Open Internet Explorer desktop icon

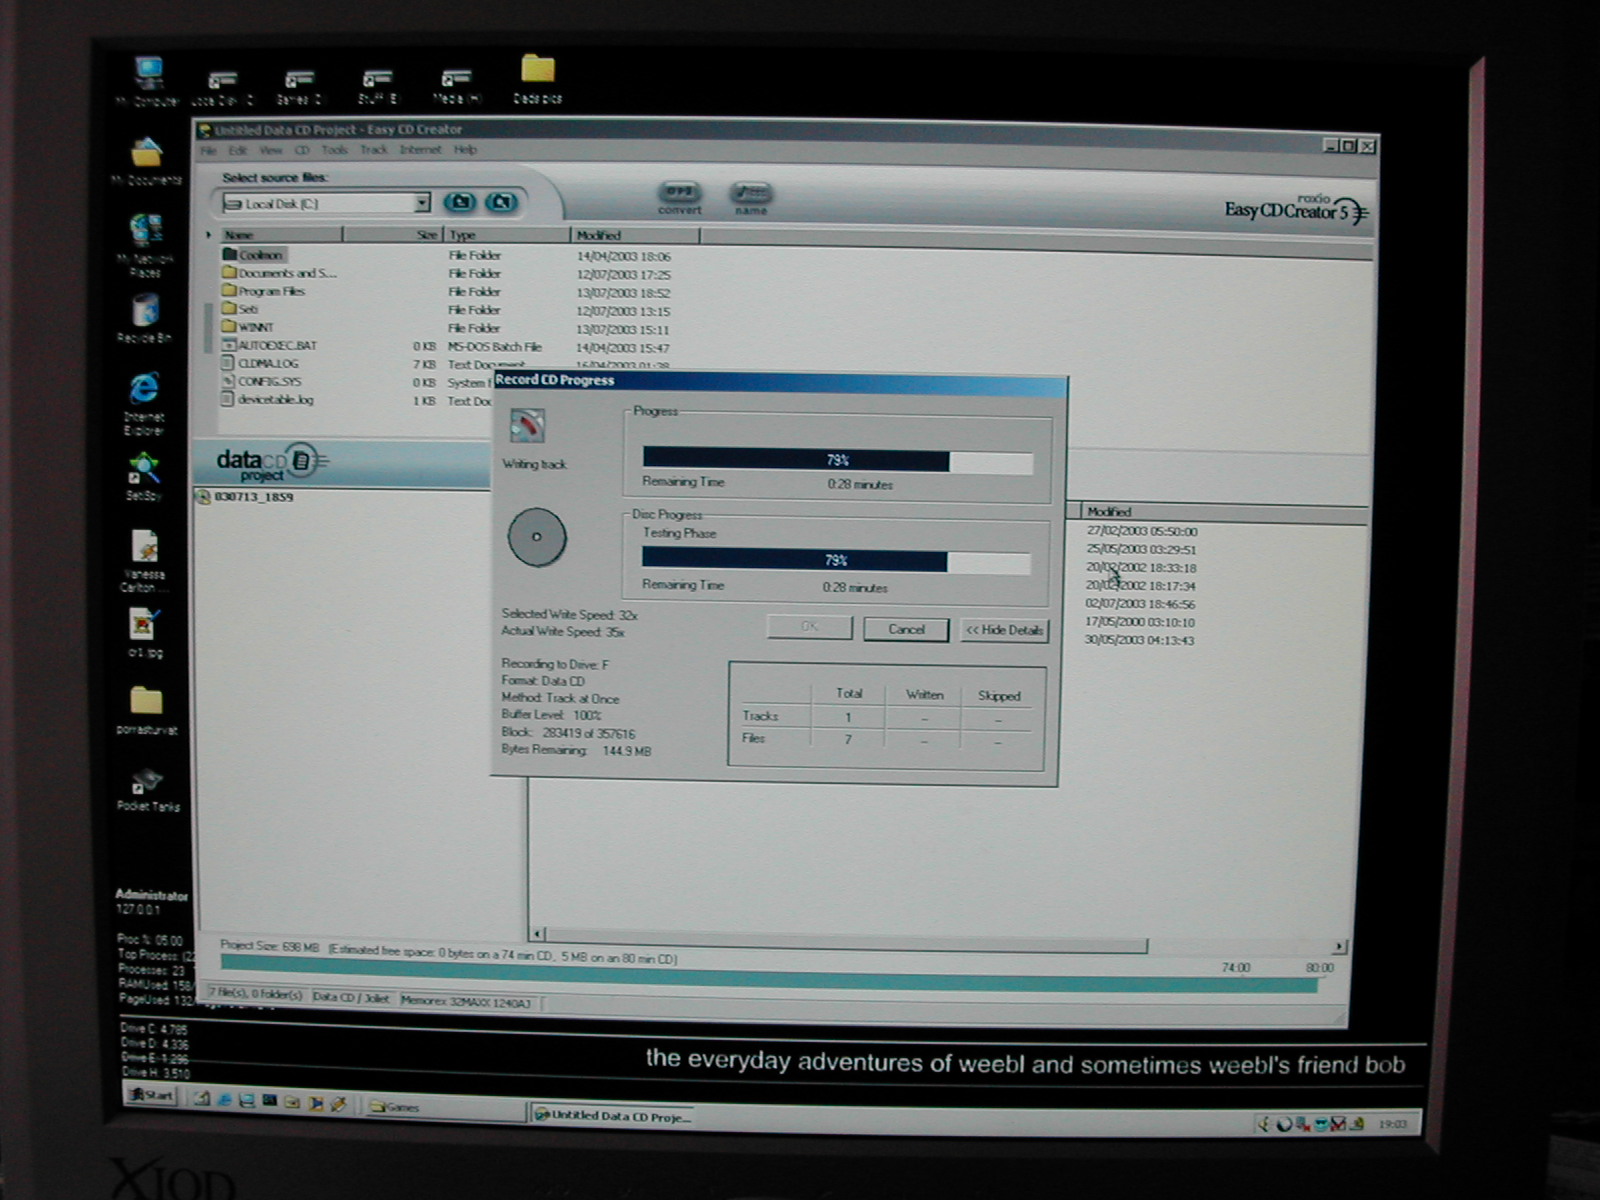[144, 392]
